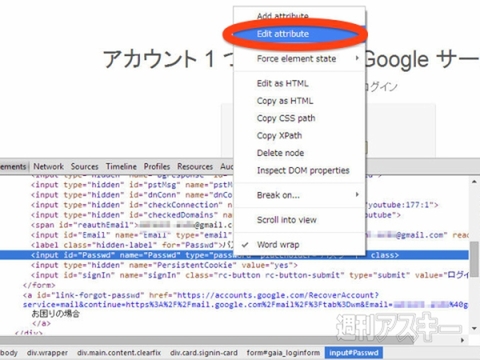480x360 pixels.
Task: Switch to Resources tab
Action: 195,166
